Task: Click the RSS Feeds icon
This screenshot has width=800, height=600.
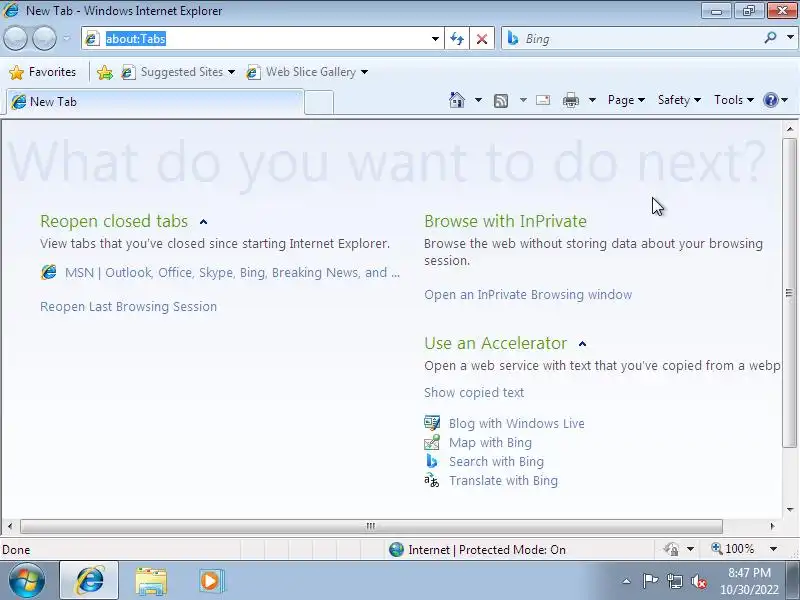Action: point(501,101)
